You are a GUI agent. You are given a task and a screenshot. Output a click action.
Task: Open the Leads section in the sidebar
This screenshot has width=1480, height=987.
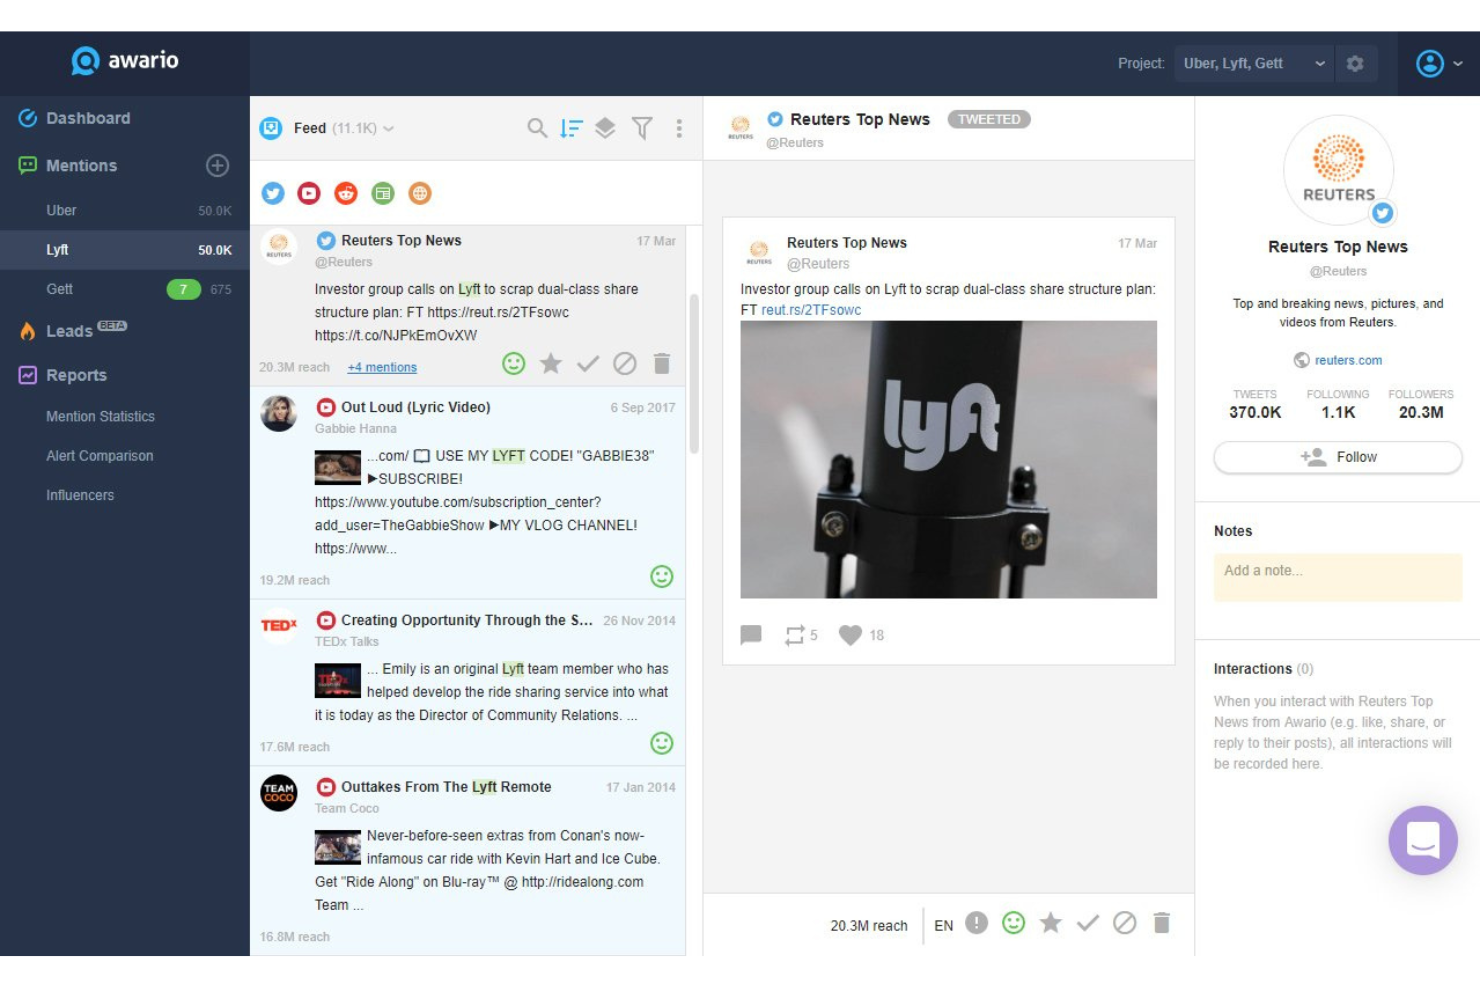(x=68, y=330)
